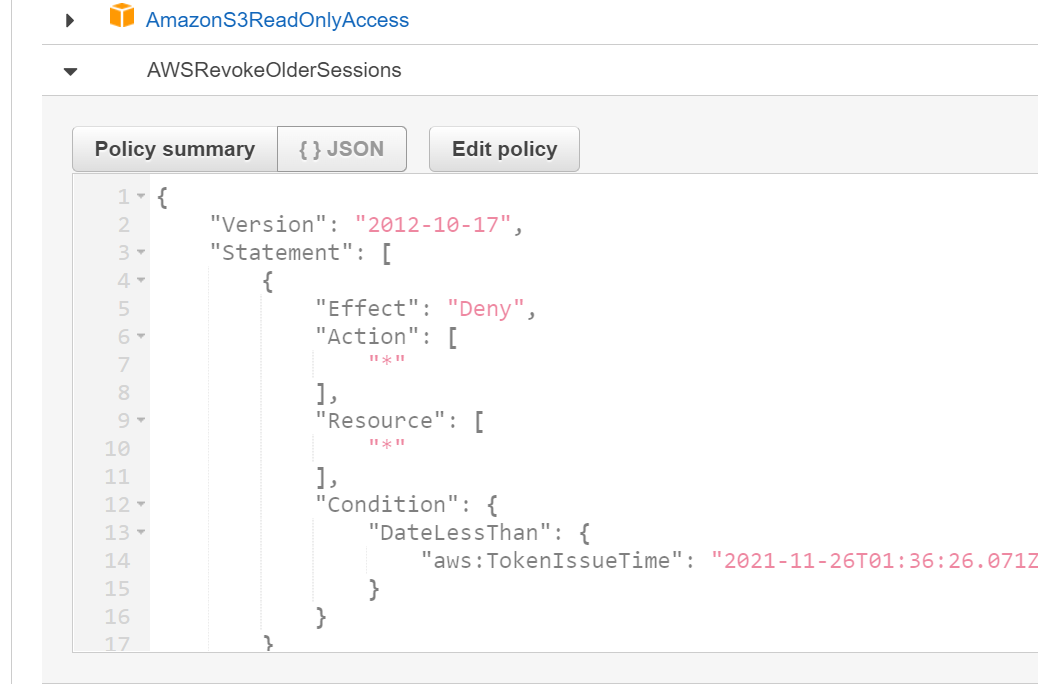Open the AmazonS3ReadOnlyAccess policy link
Image resolution: width=1038 pixels, height=684 pixels.
277,20
